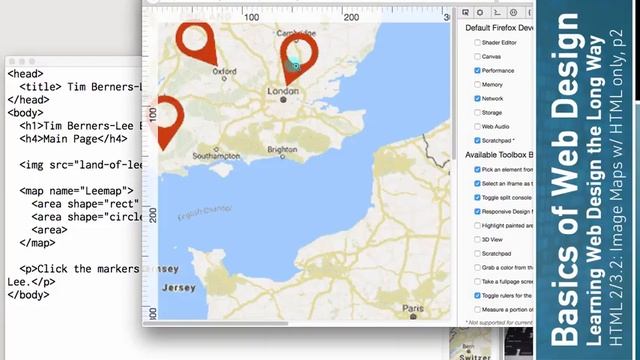Enable the Storage tool checkbox
The width and height of the screenshot is (640, 360).
(x=477, y=112)
